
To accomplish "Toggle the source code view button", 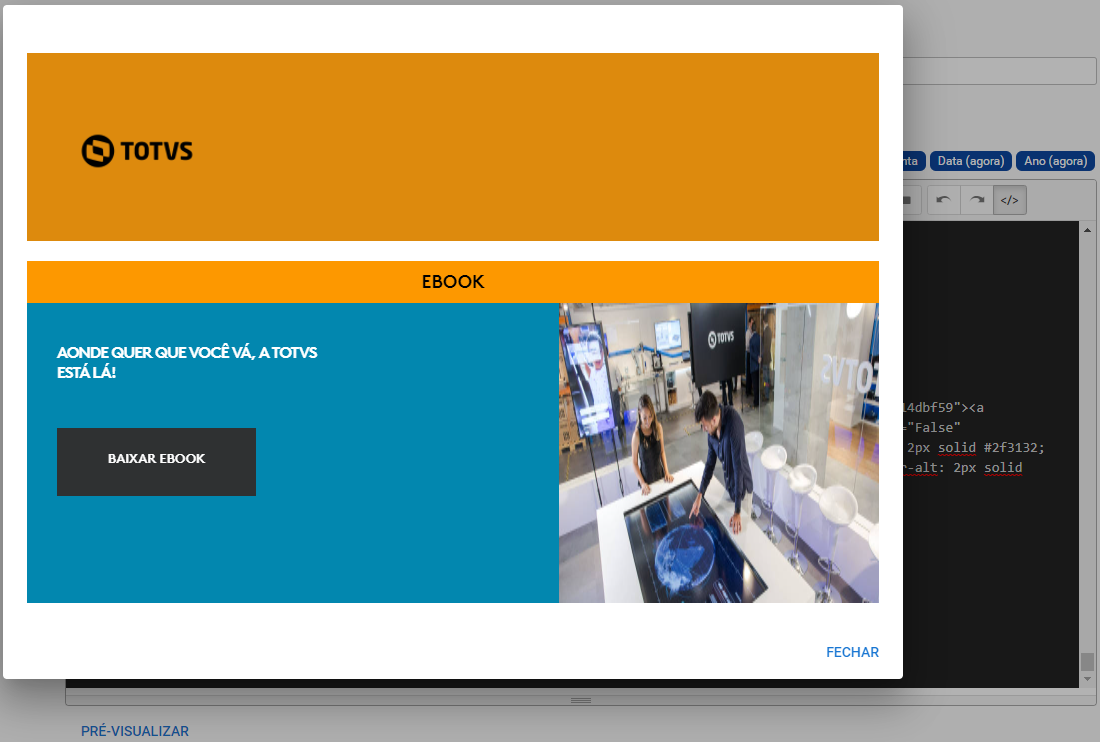I will click(x=1010, y=200).
